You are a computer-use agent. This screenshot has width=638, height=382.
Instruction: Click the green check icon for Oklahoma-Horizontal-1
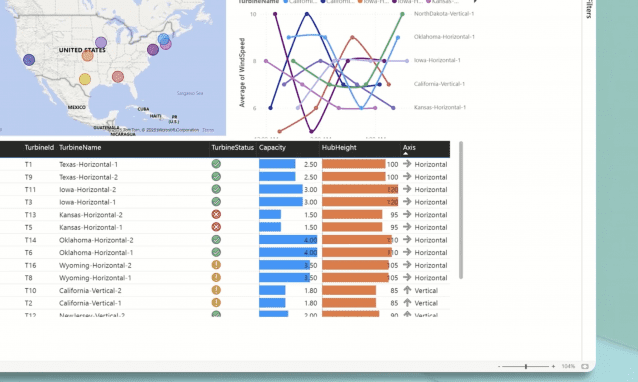[x=216, y=252]
